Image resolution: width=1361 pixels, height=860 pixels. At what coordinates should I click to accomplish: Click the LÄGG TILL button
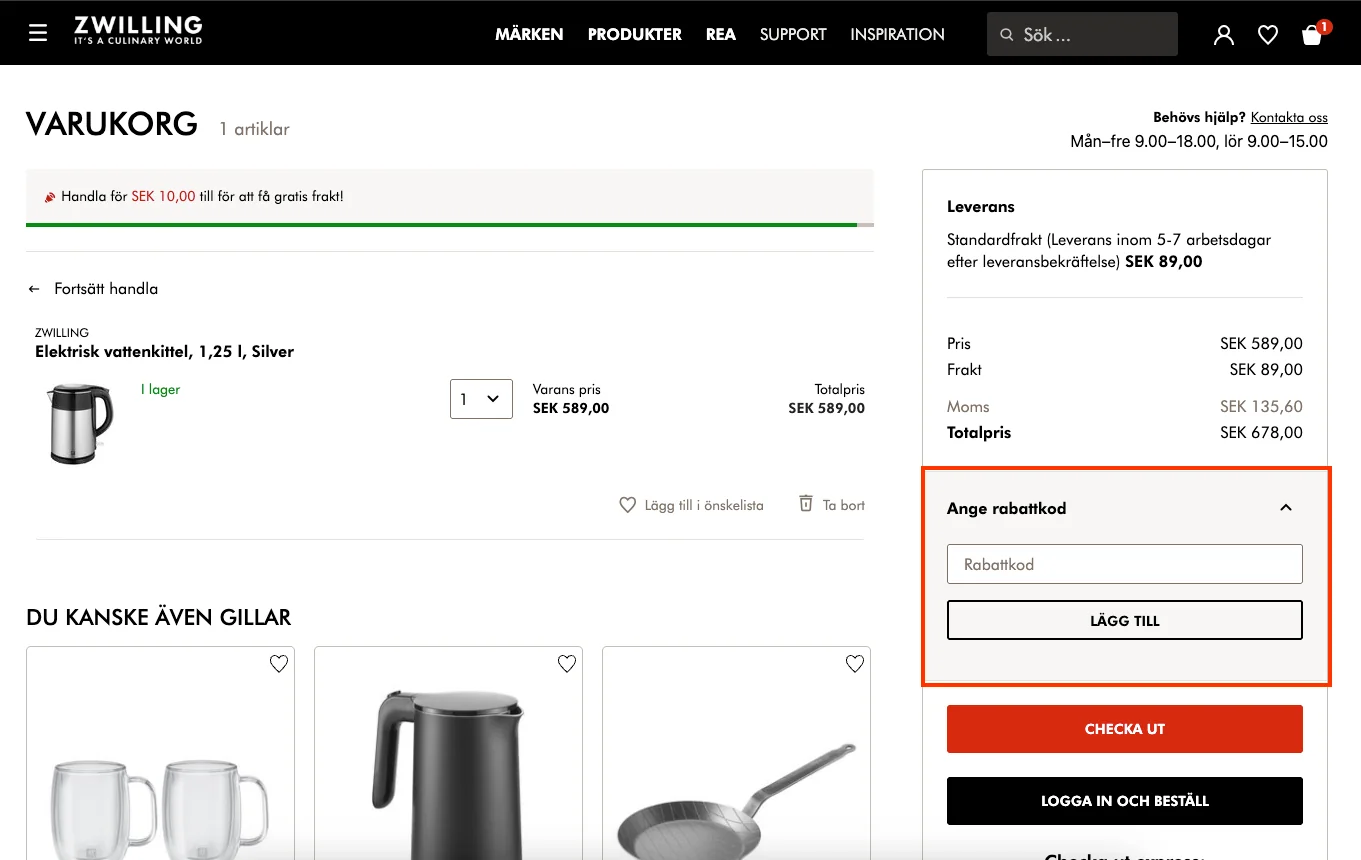1125,620
